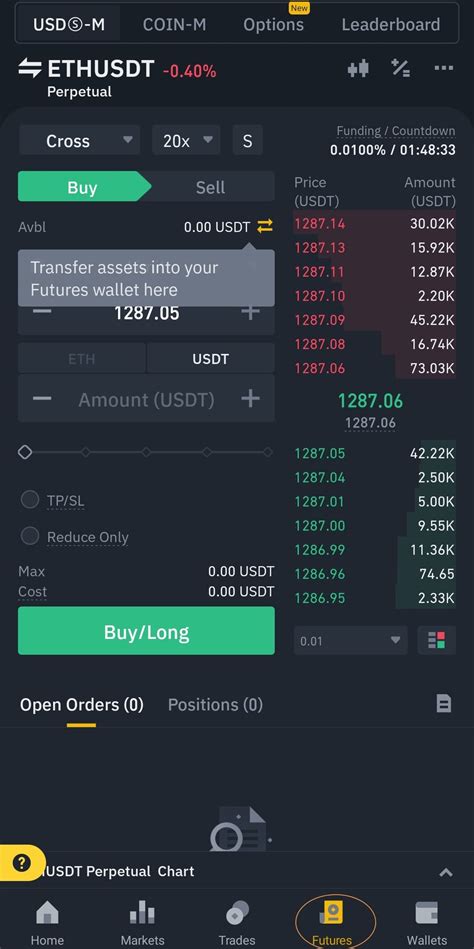Go to Wallets in bottom navigation
Image resolution: width=474 pixels, height=949 pixels.
click(x=427, y=922)
